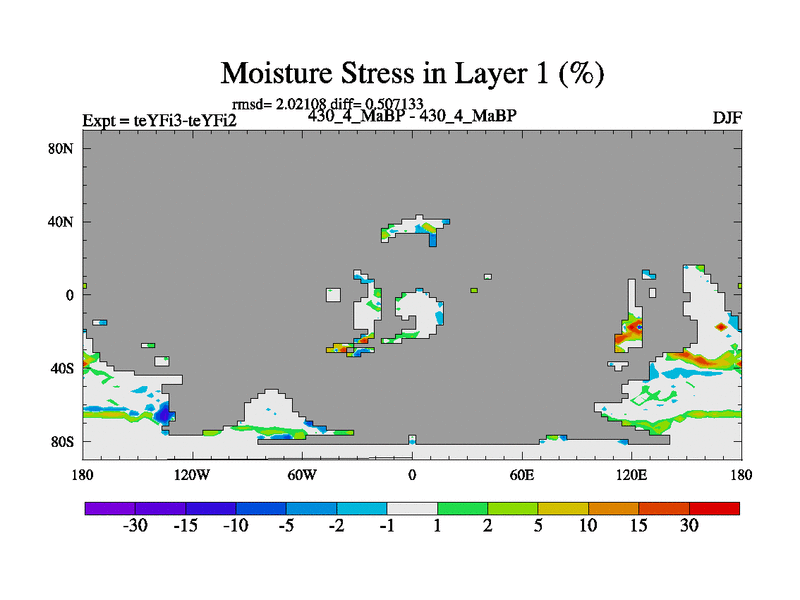Image resolution: width=800 pixels, height=600 pixels.
Task: Click the plot title Moisture Stress in Layer 1
Action: click(x=411, y=73)
